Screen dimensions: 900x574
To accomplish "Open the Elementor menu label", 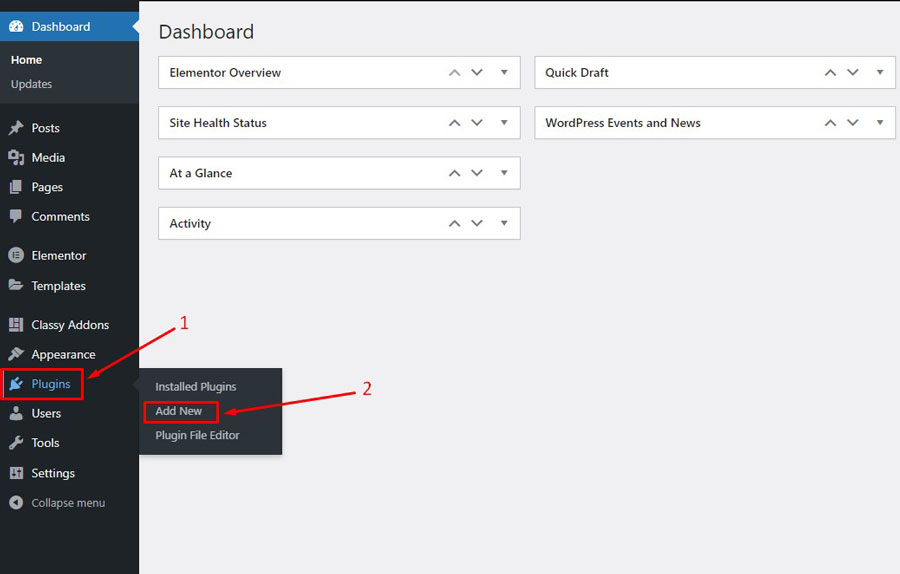I will [x=59, y=255].
